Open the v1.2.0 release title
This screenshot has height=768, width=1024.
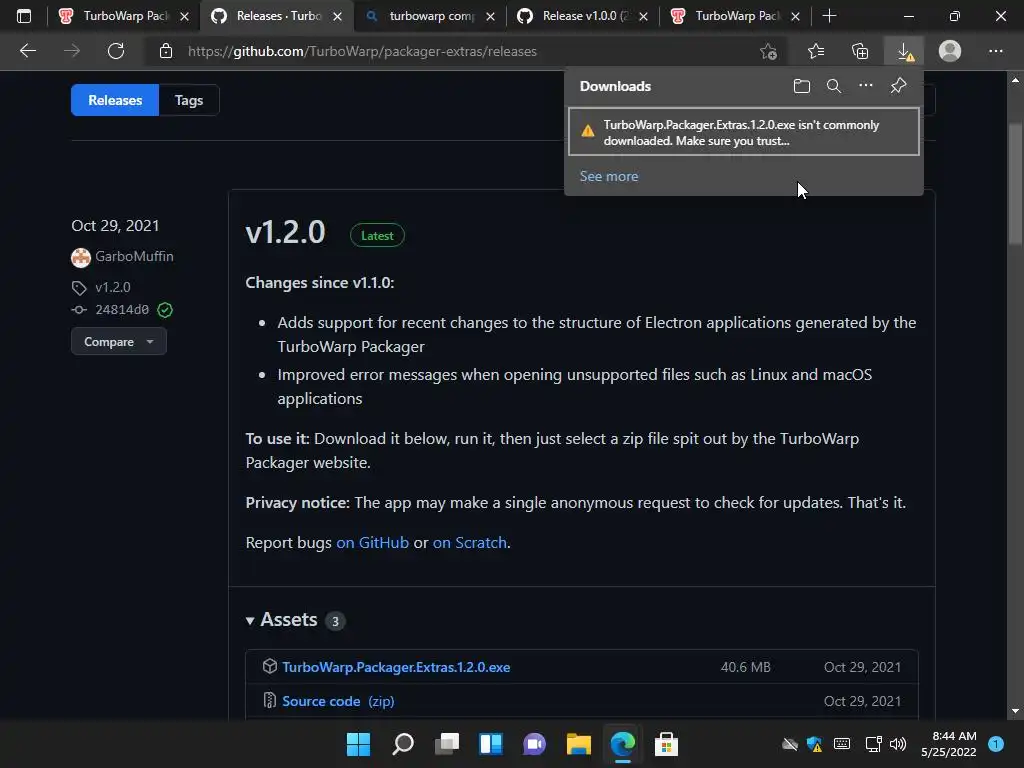click(285, 232)
